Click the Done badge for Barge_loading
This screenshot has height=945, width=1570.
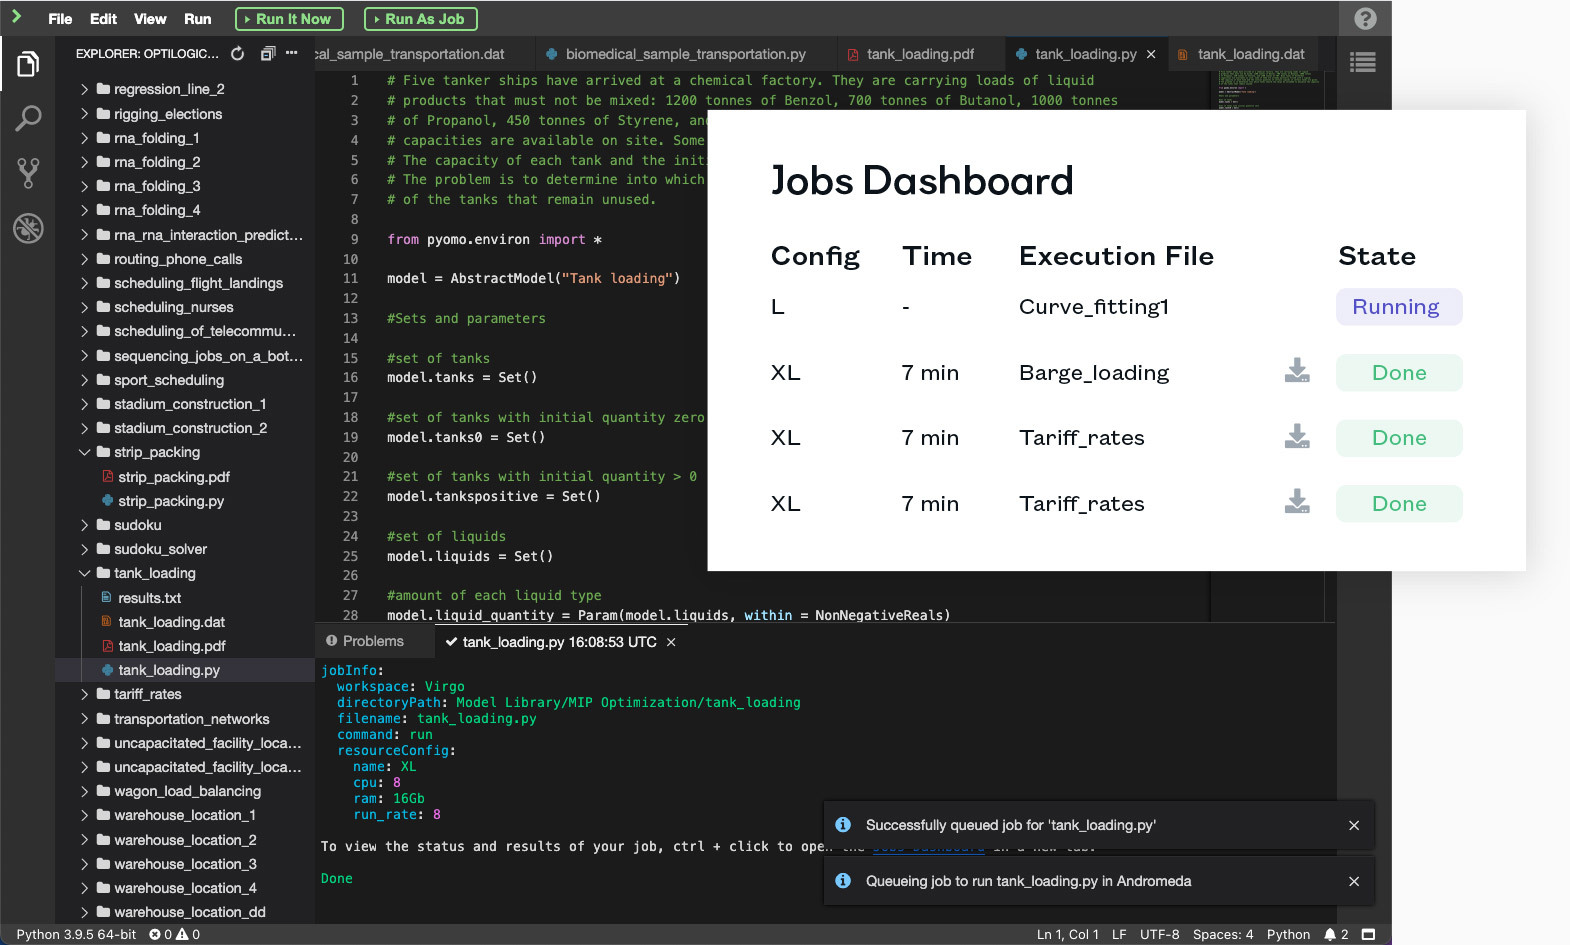tap(1398, 373)
